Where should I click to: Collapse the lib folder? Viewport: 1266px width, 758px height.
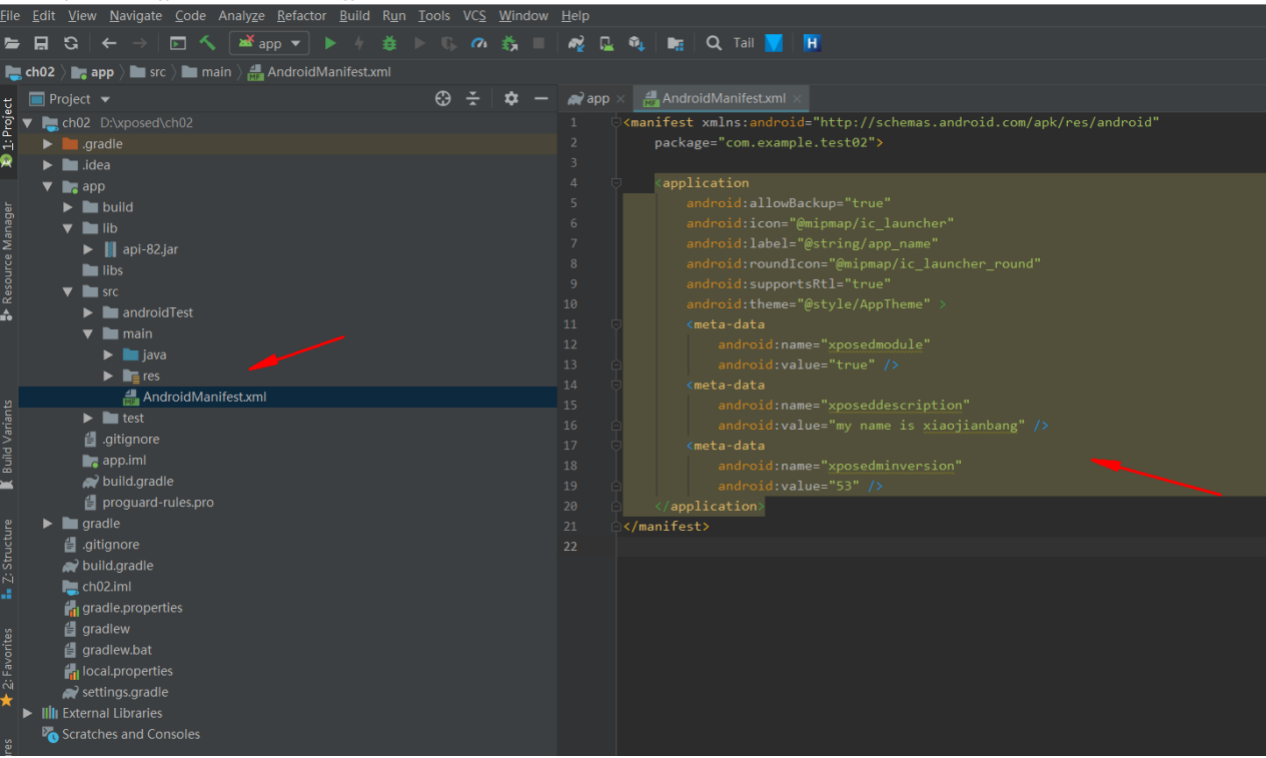[68, 228]
